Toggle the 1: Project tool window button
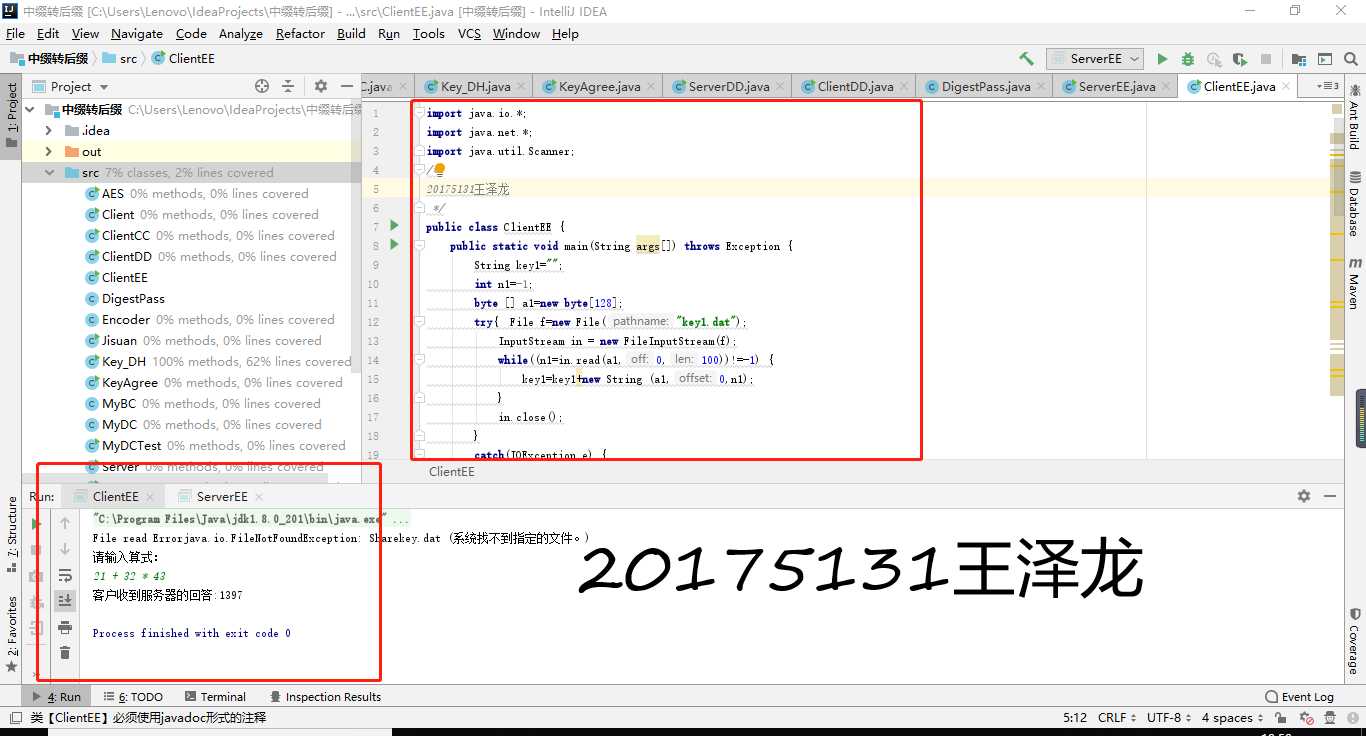This screenshot has width=1366, height=736. (11, 114)
